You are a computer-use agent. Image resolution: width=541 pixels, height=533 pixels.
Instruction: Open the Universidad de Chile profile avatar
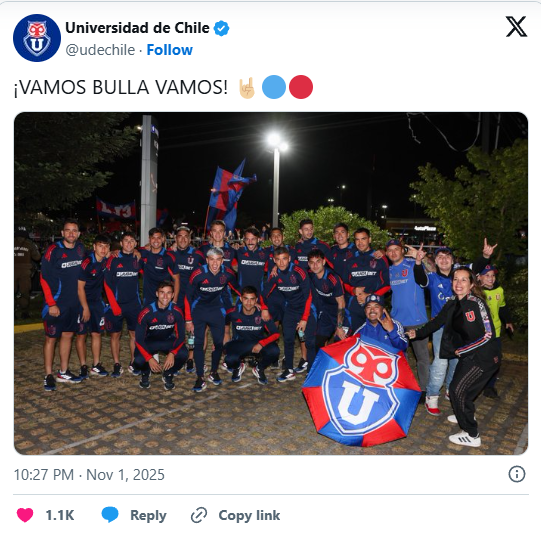pos(37,38)
